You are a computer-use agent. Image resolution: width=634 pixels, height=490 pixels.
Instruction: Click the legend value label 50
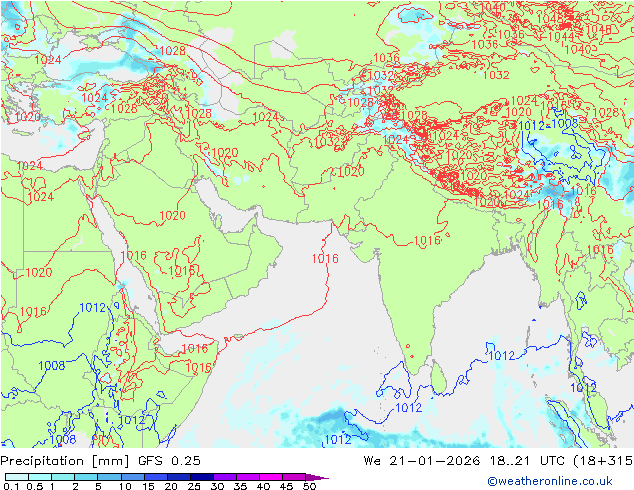click(309, 486)
